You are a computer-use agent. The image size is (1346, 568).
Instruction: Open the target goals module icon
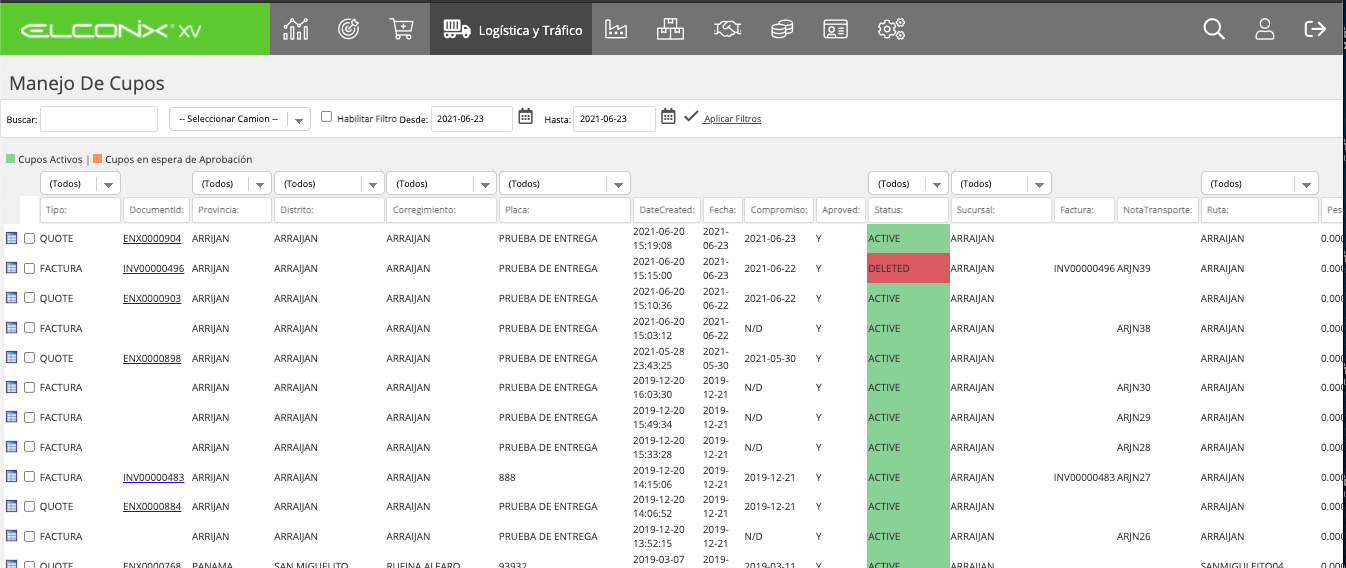pyautogui.click(x=349, y=29)
